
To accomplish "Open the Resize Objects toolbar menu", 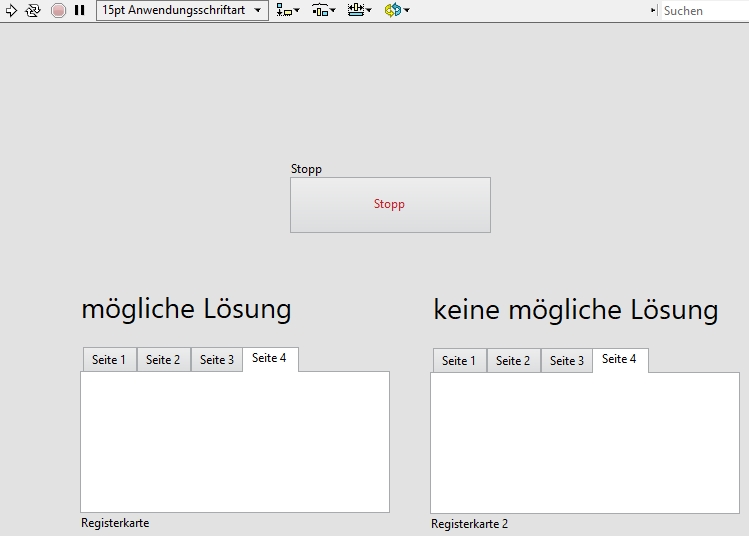I will (x=359, y=10).
